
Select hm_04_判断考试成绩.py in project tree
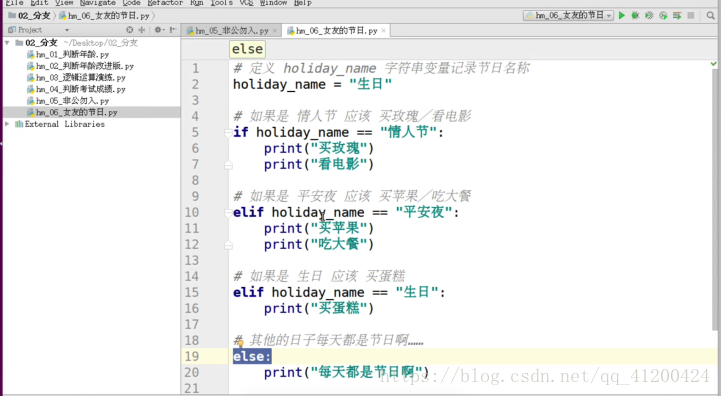76,89
